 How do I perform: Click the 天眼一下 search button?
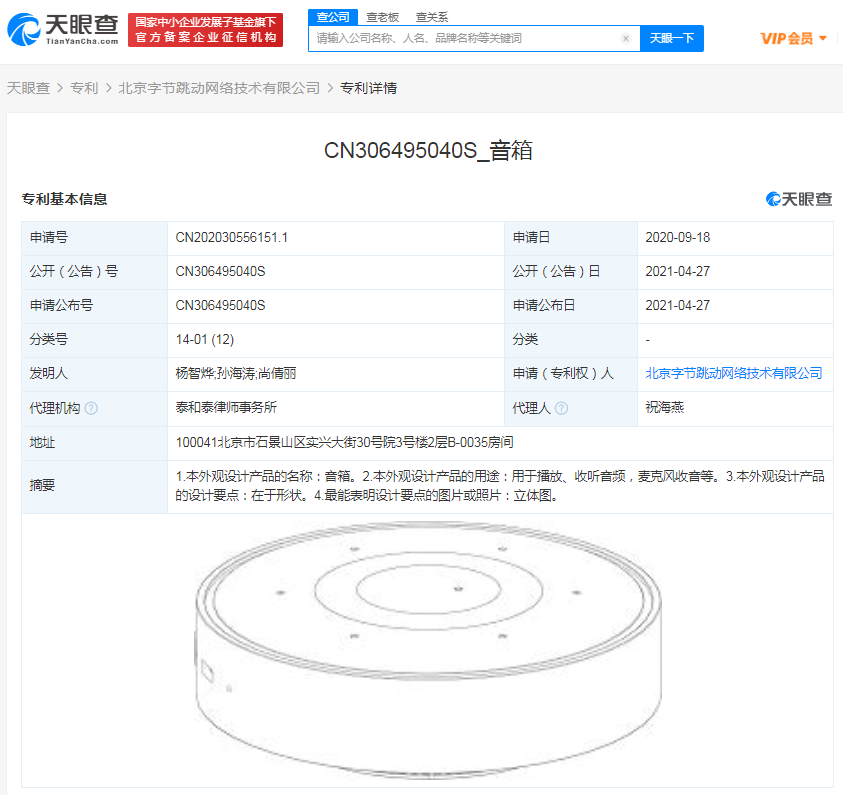click(671, 38)
